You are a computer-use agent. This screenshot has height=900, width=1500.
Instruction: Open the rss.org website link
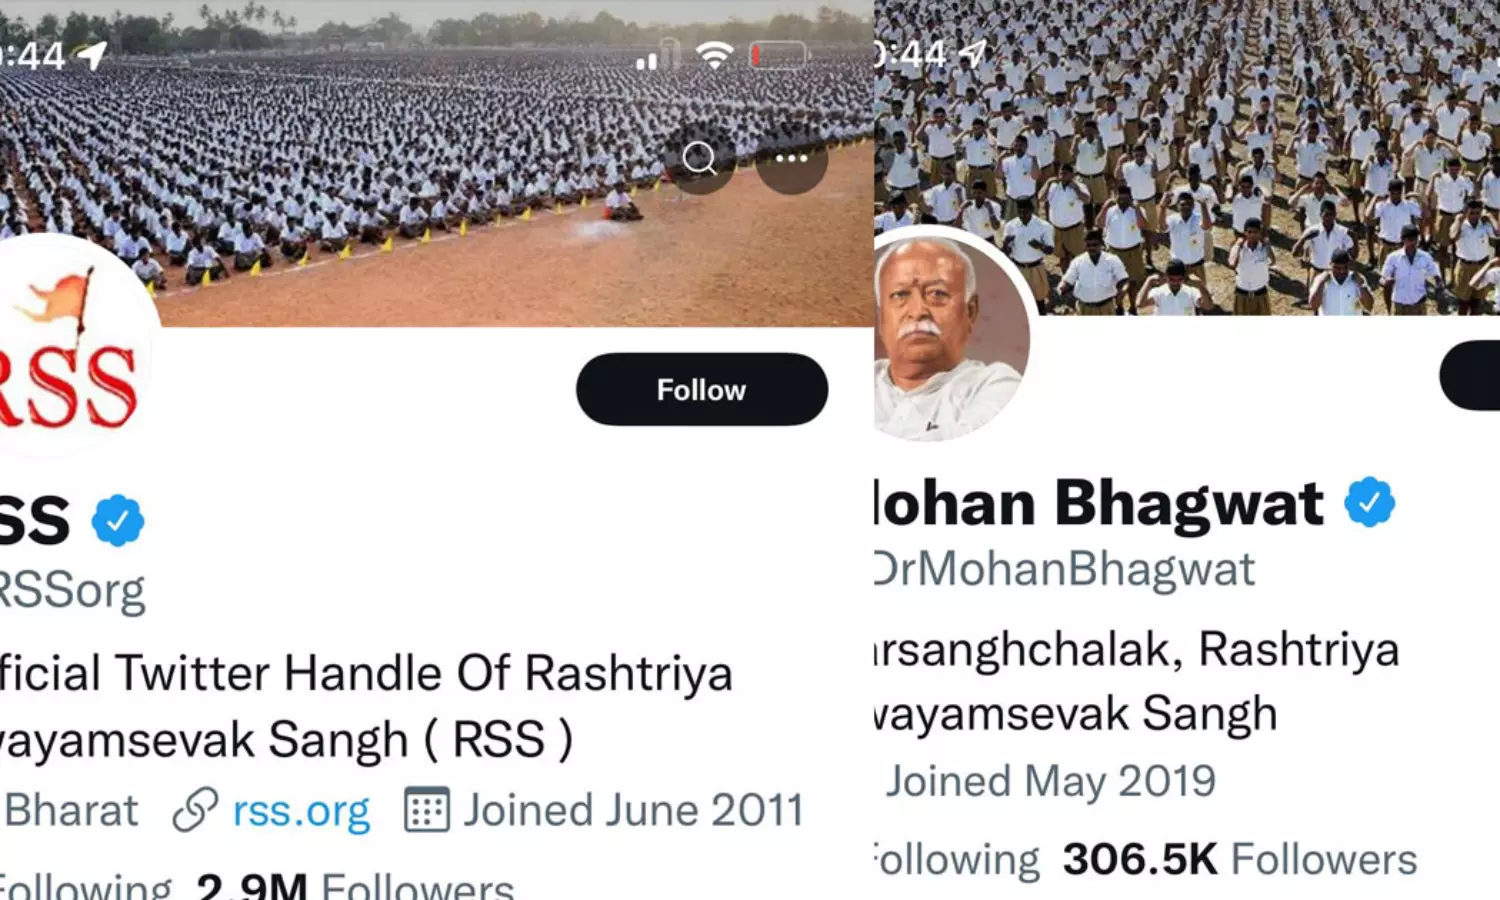[x=301, y=811]
